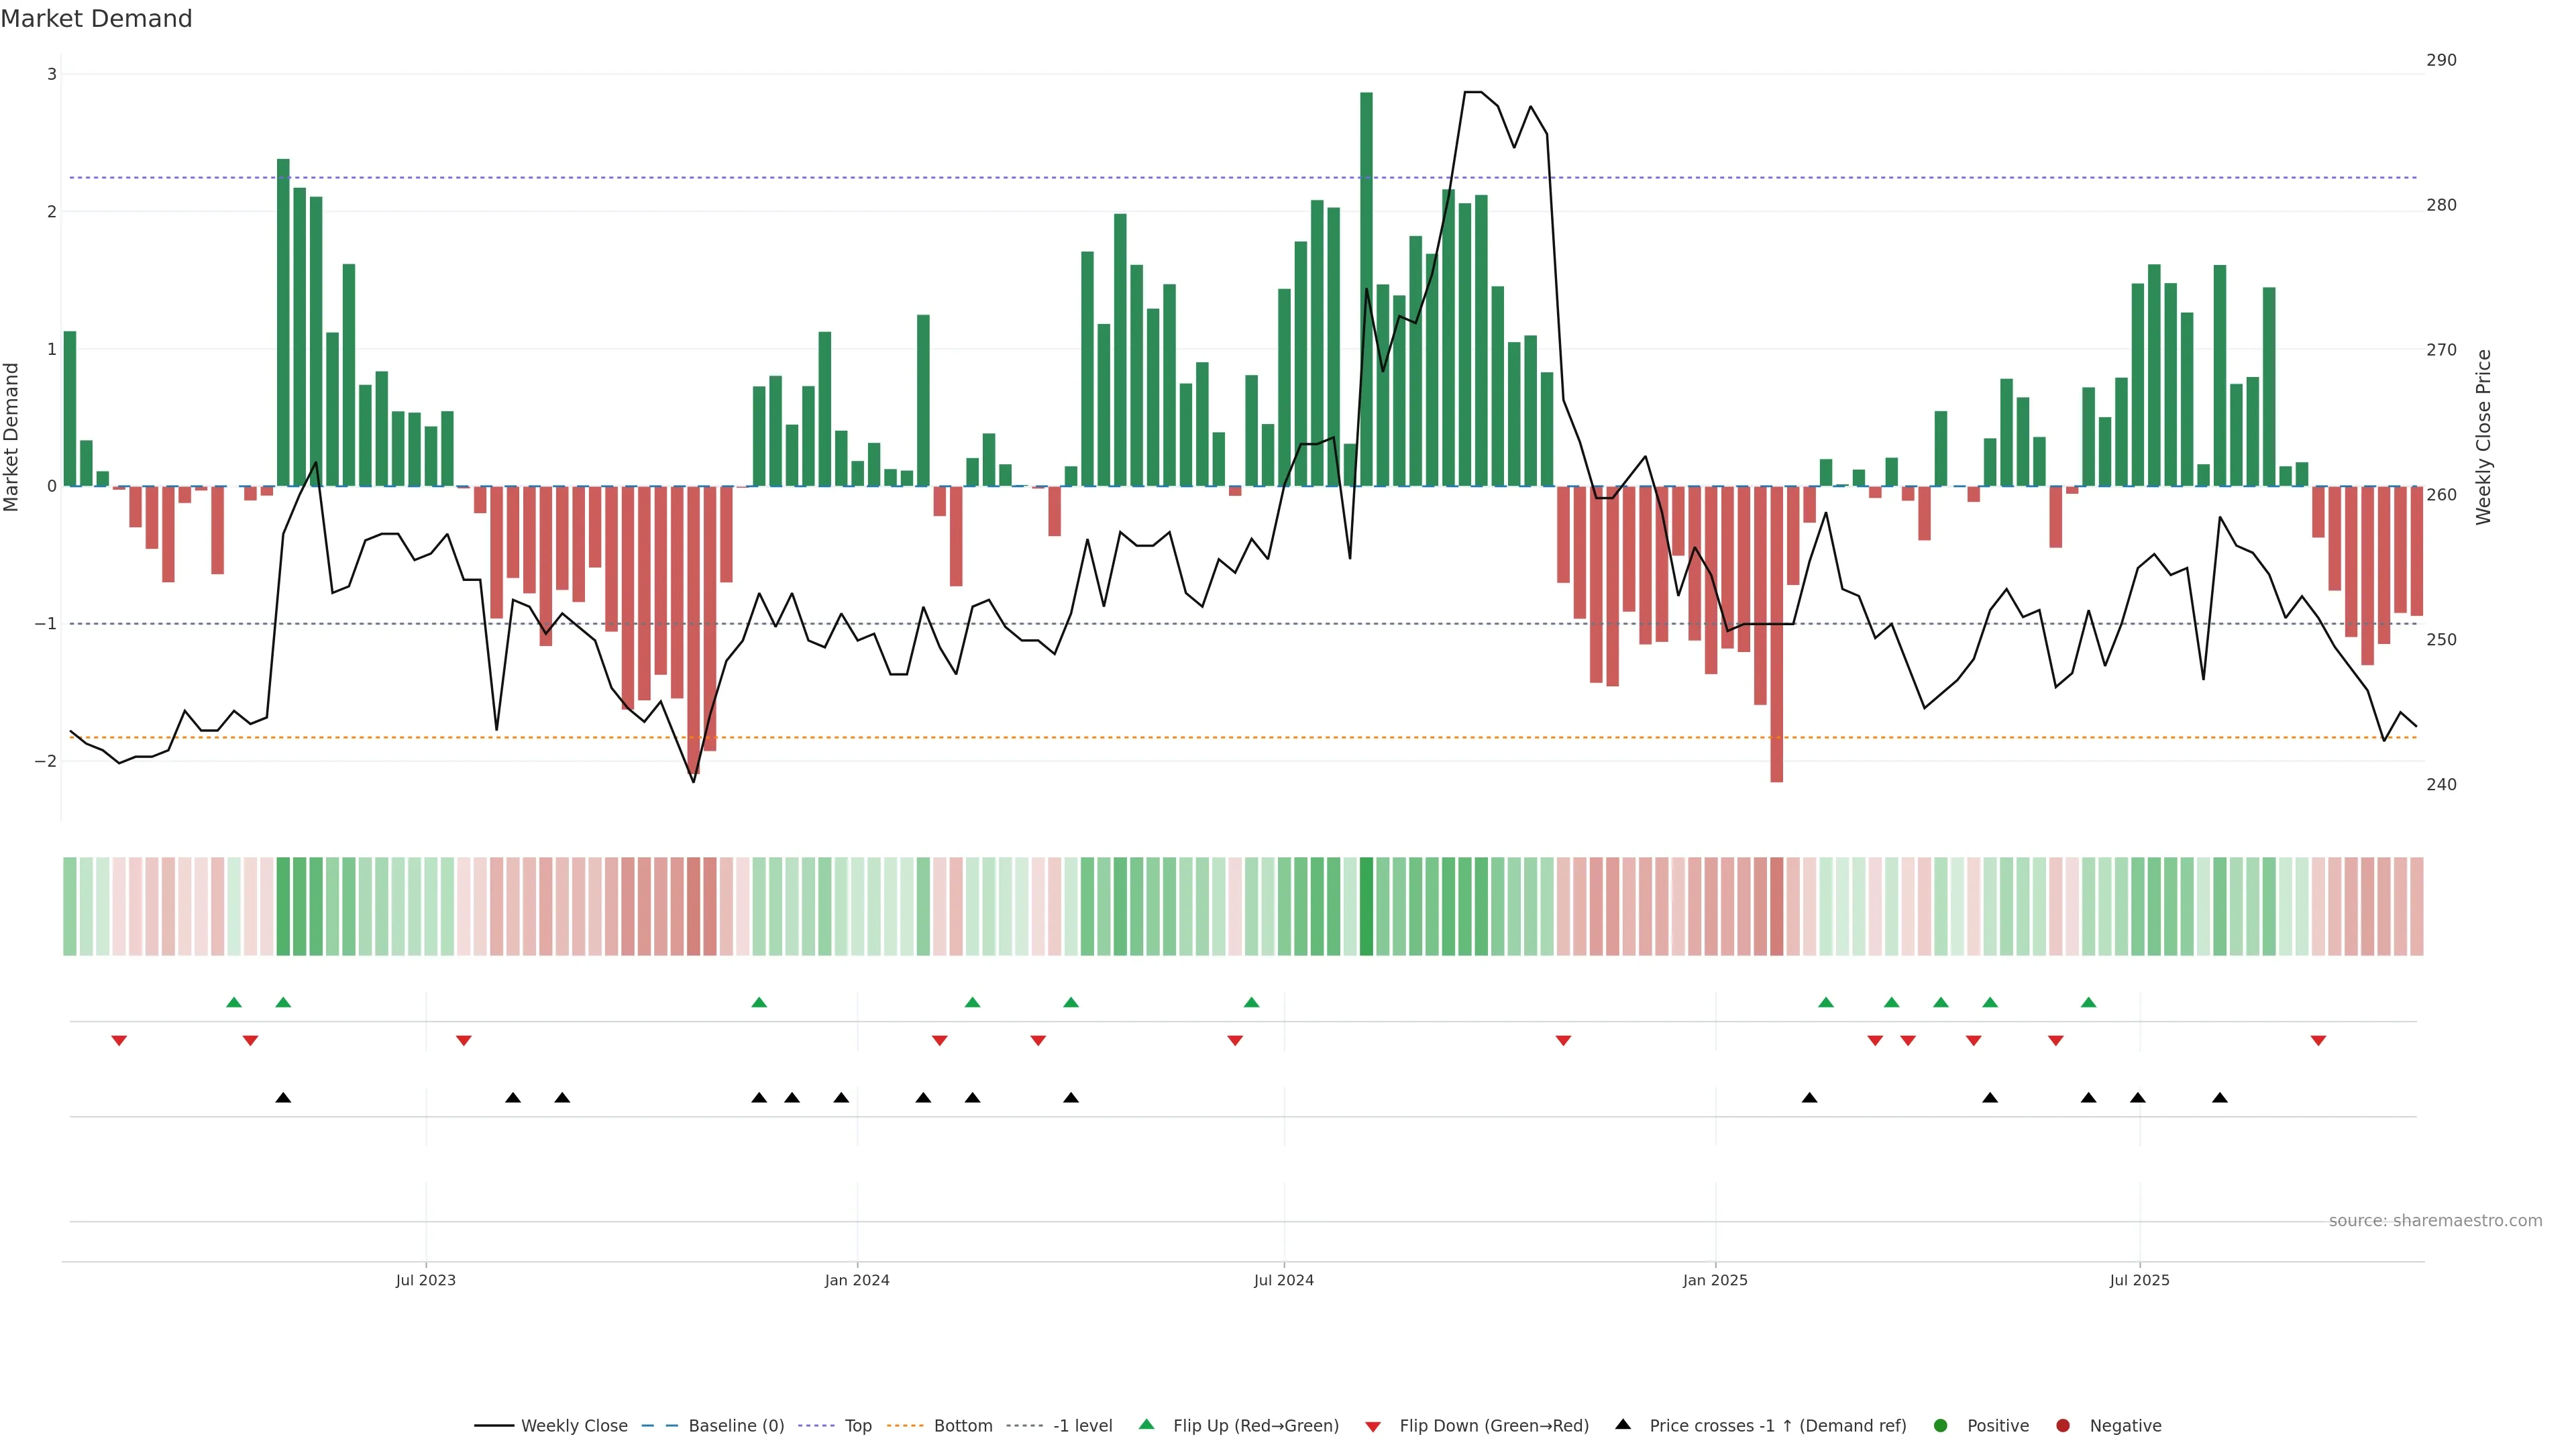This screenshot has width=2576, height=1449.
Task: Click the Jul 2024 x-axis label
Action: point(1284,1280)
